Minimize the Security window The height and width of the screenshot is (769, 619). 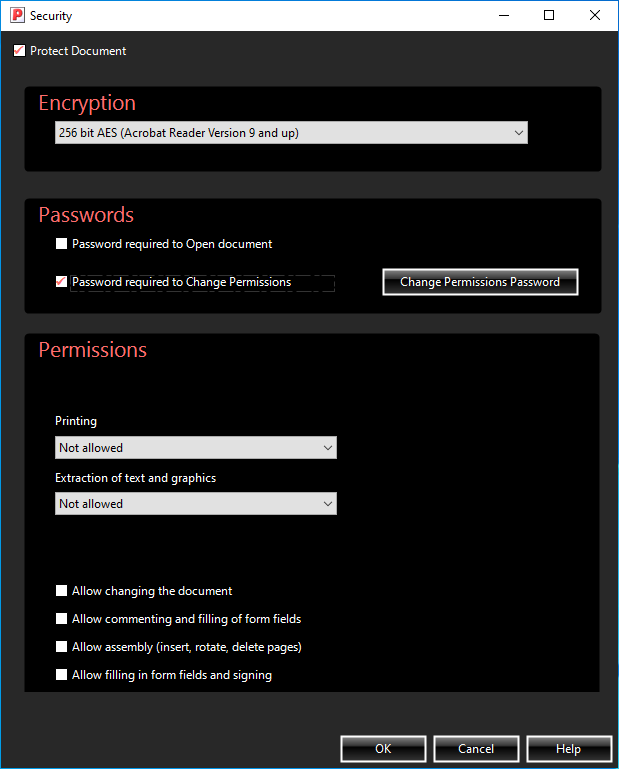[x=503, y=16]
